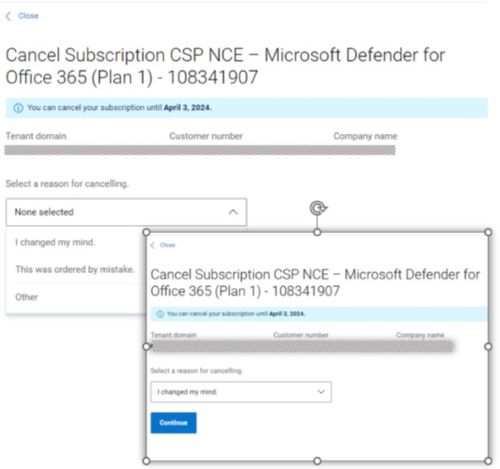Click the right-middle resize handle of the picture
The height and width of the screenshot is (469, 500).
488,347
